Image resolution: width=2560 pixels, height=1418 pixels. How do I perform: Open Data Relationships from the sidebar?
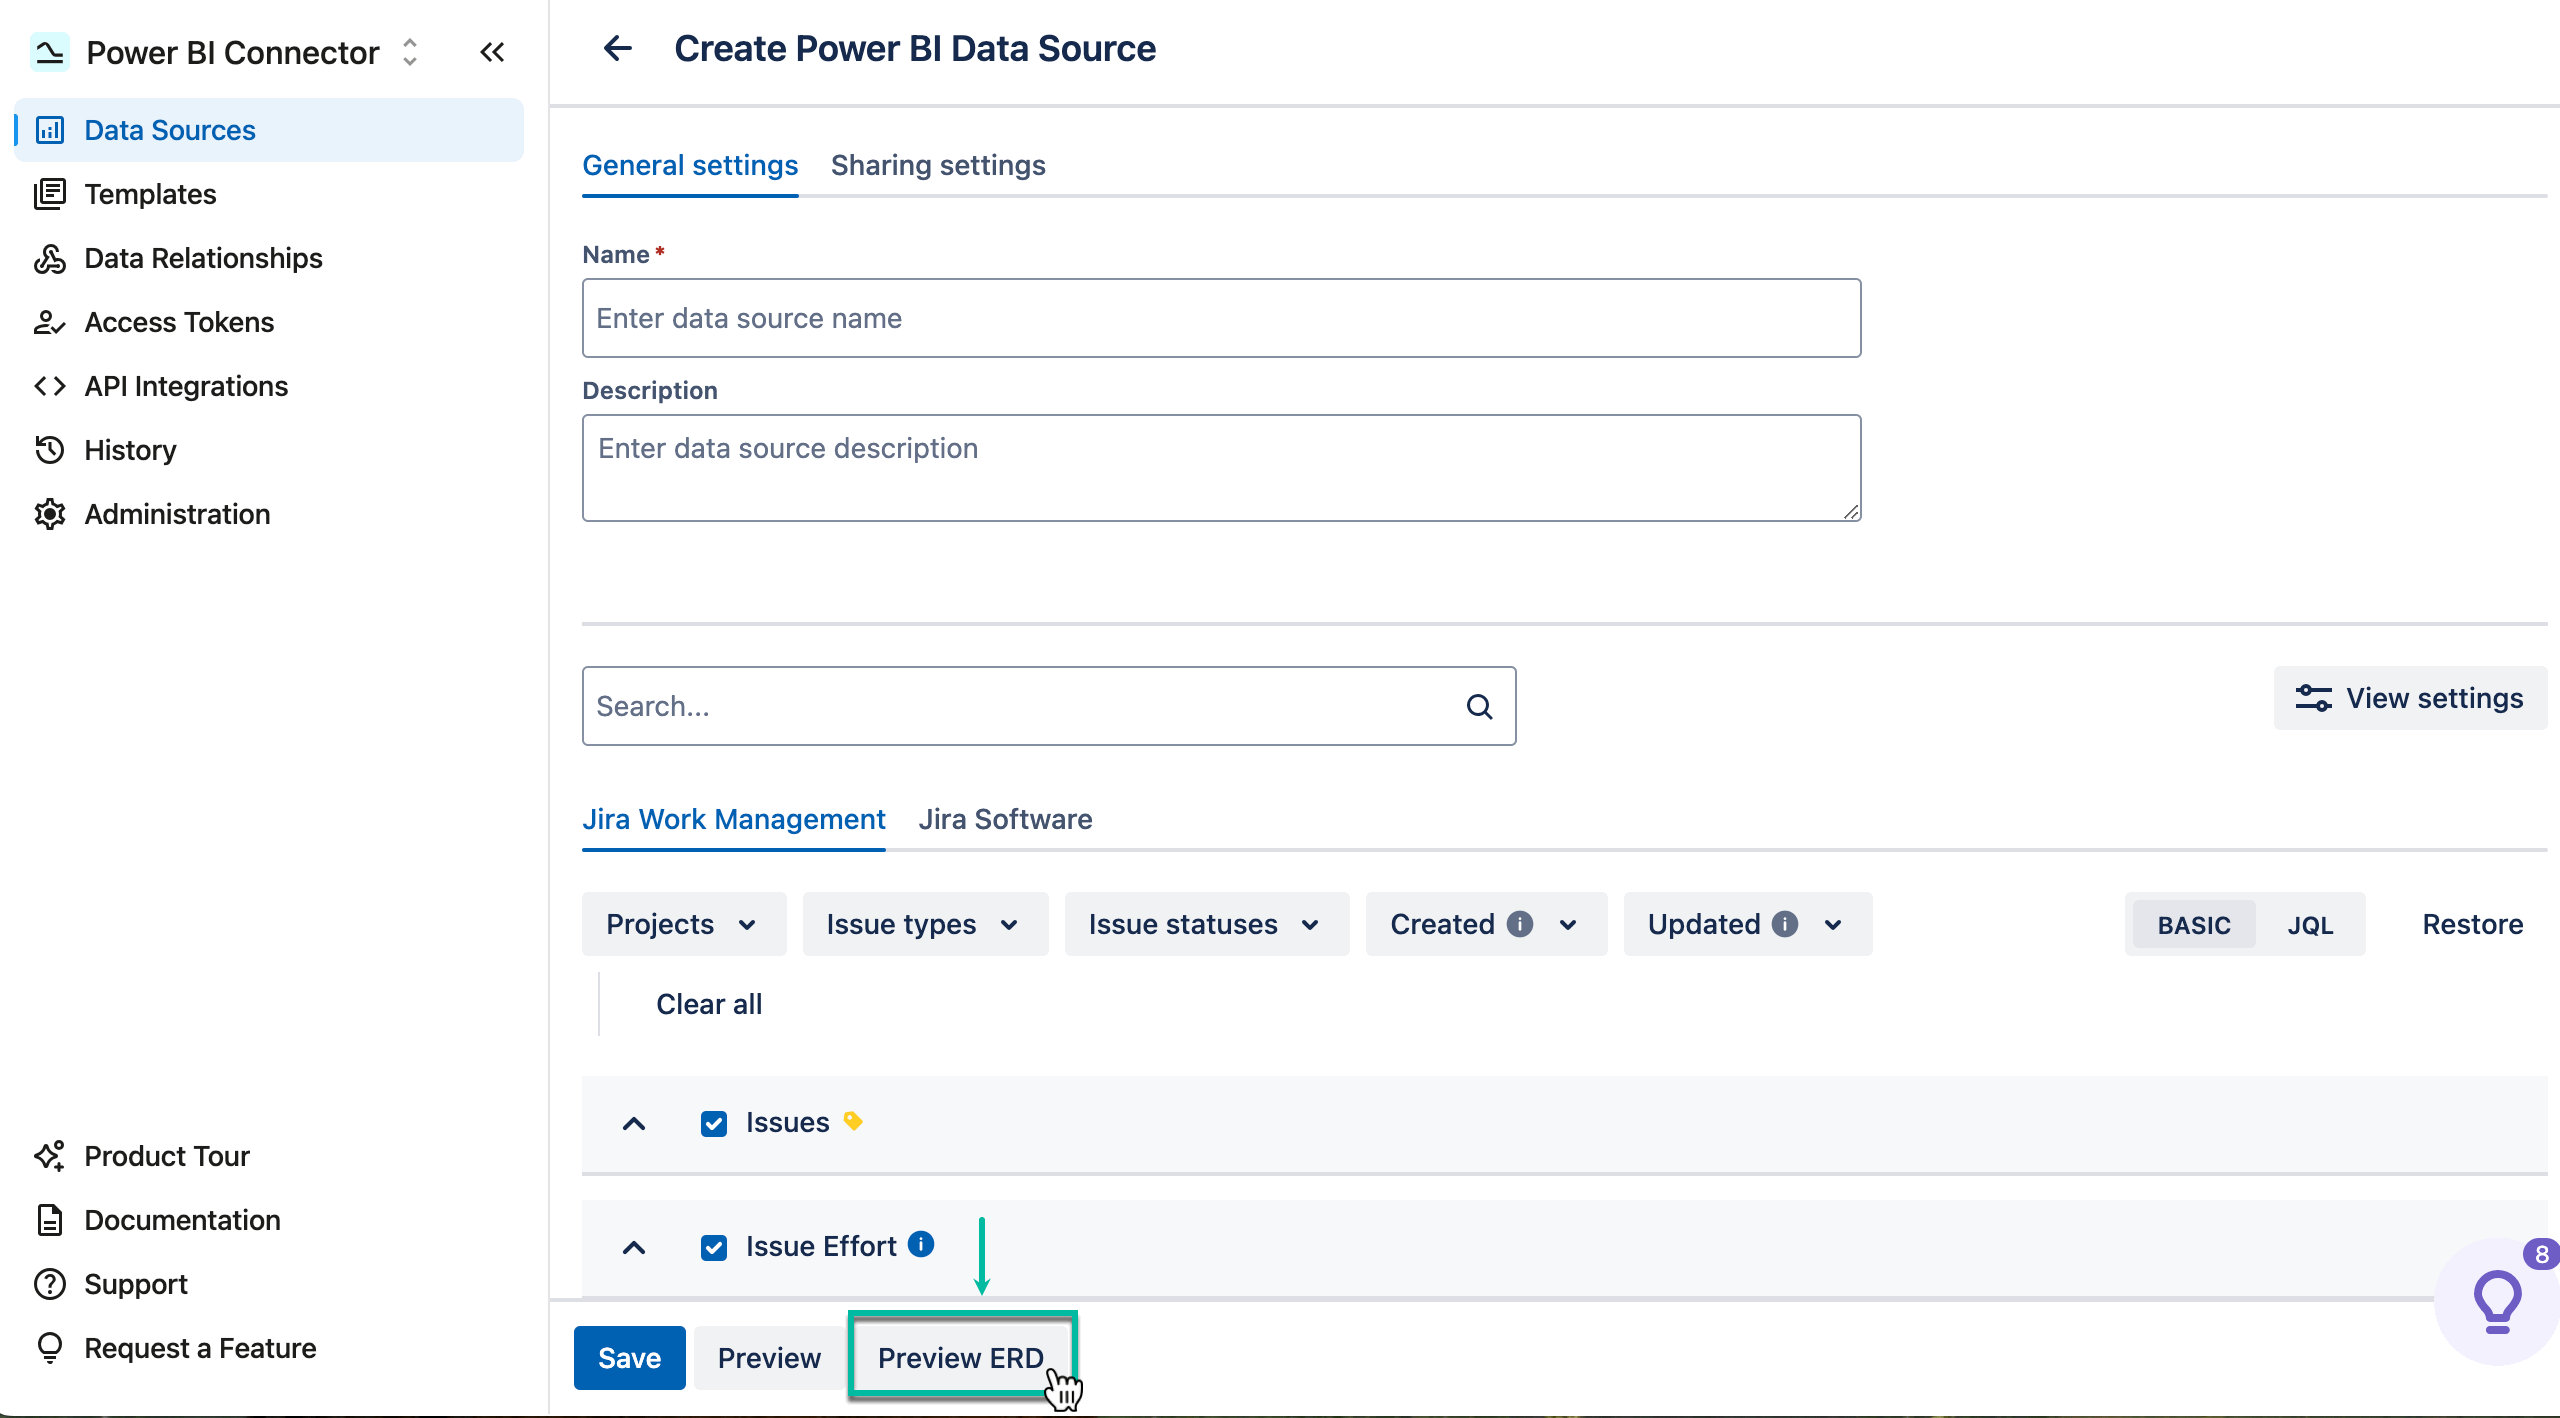[x=202, y=258]
